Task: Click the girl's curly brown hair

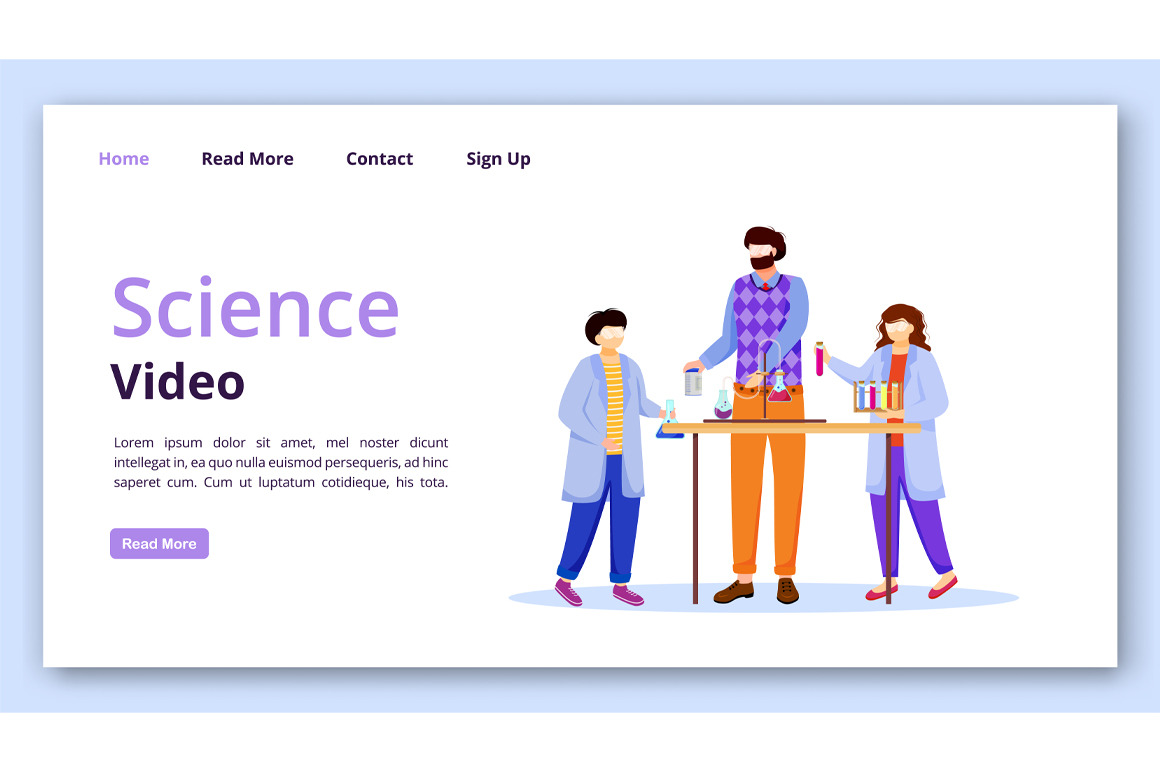Action: [902, 322]
